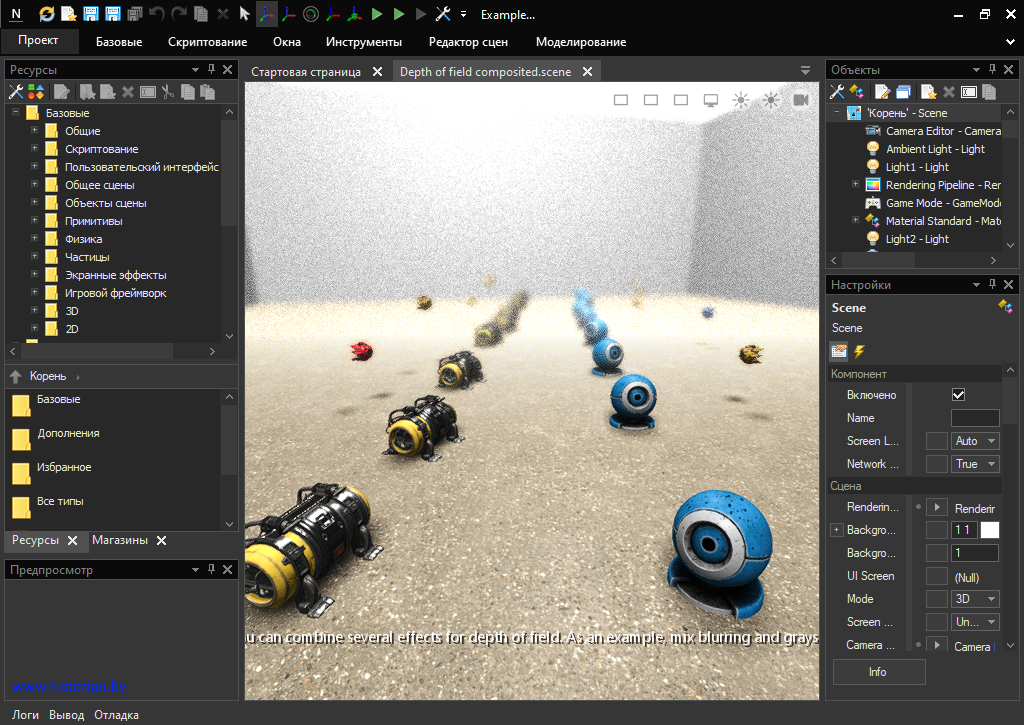Click the white Background color swatch

tap(989, 530)
